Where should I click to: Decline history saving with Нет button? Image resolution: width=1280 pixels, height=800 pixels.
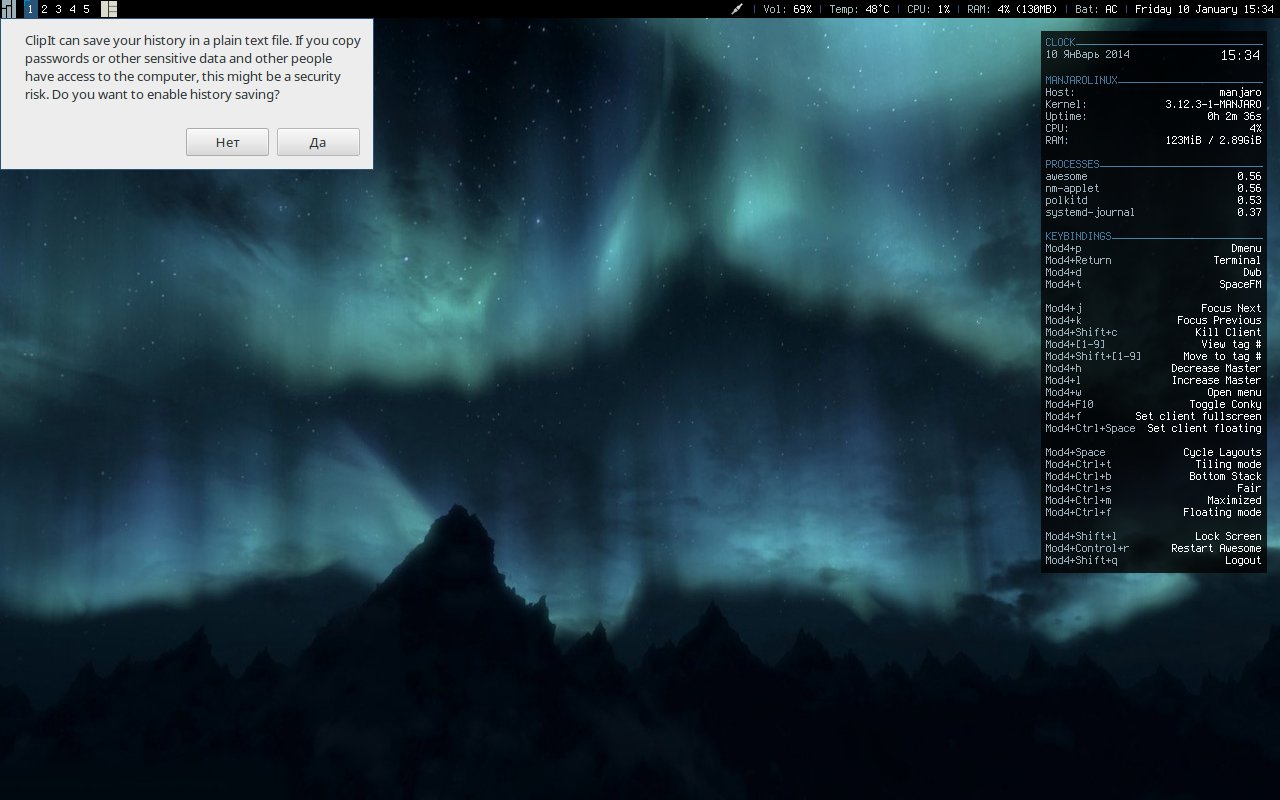[x=227, y=142]
